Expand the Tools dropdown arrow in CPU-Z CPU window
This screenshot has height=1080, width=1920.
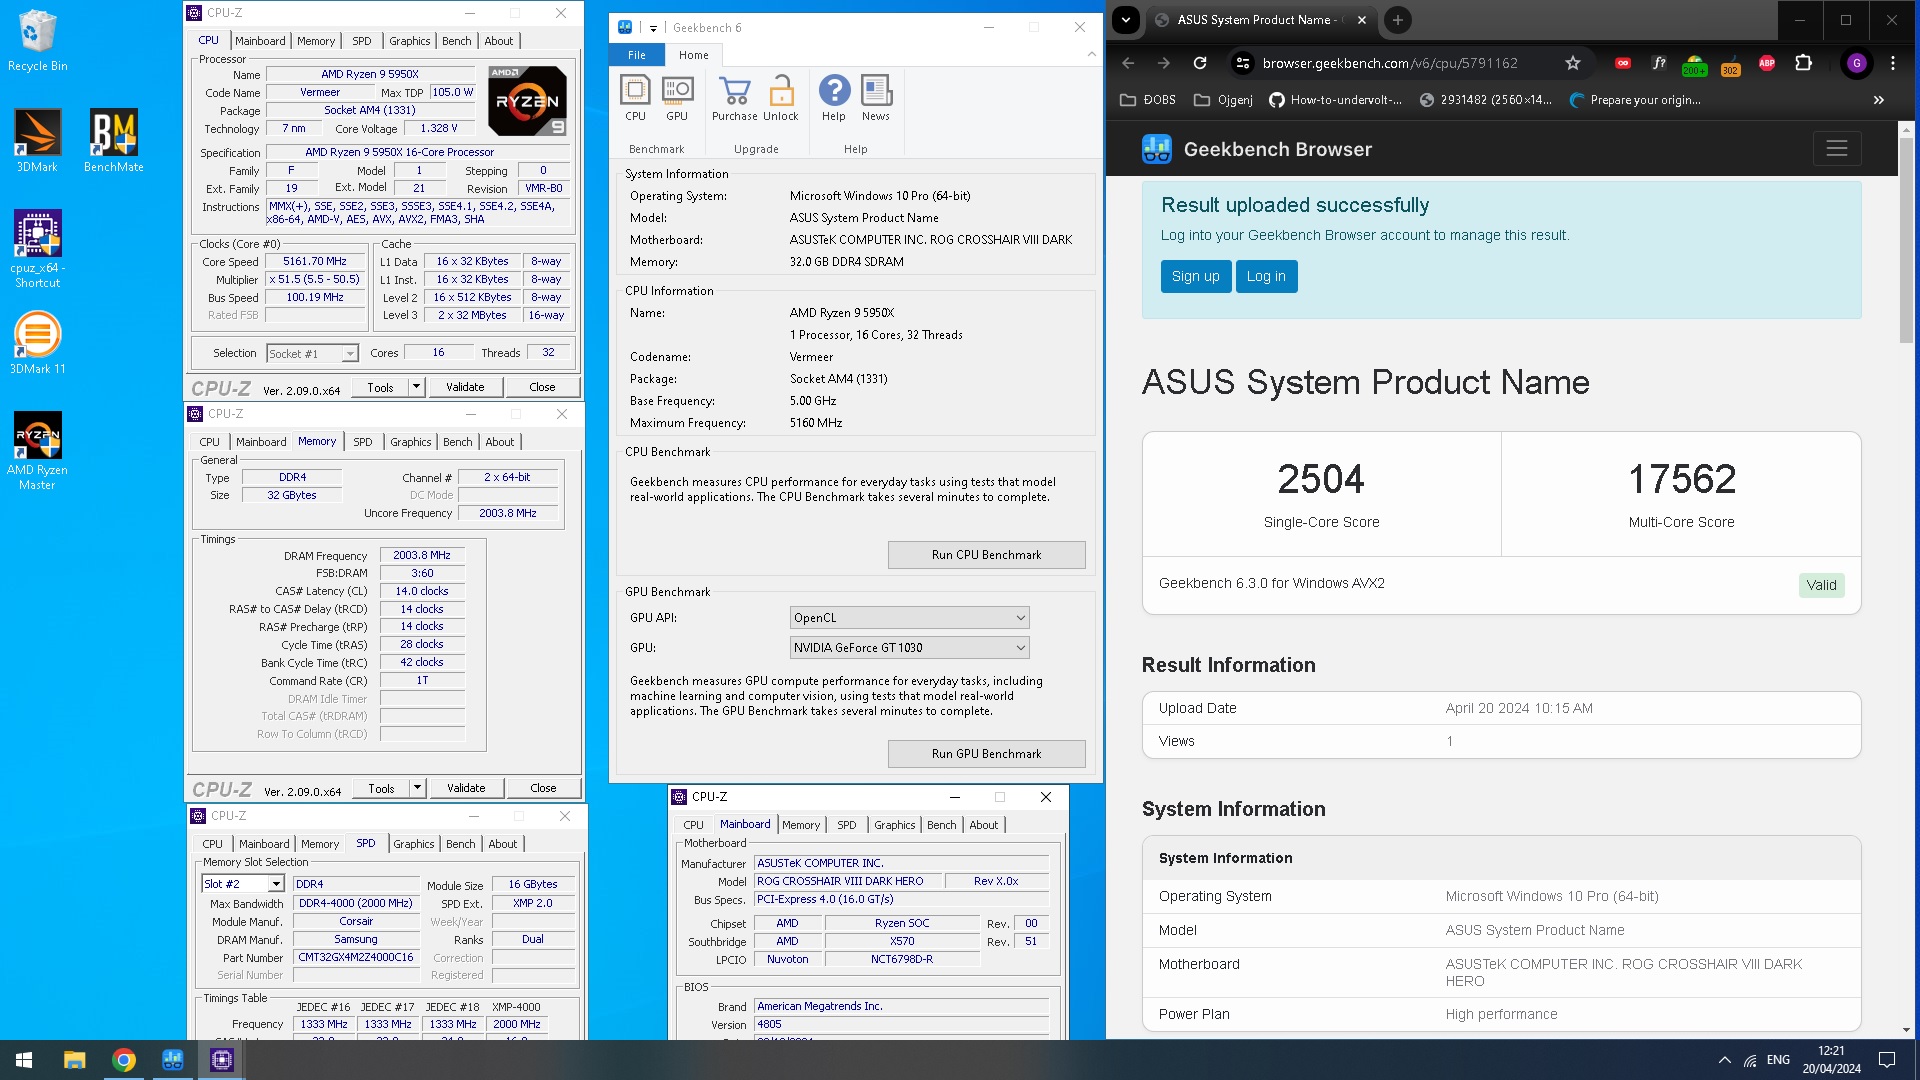click(x=417, y=387)
